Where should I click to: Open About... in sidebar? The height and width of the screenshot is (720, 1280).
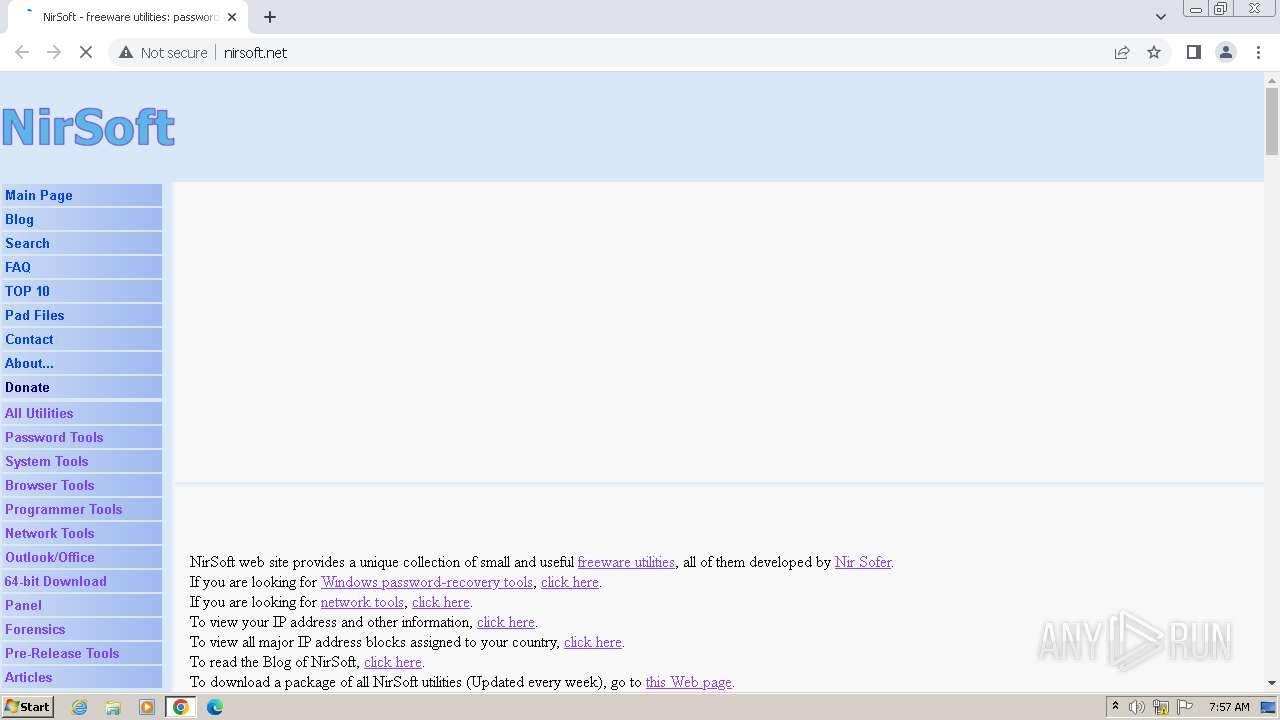pyautogui.click(x=81, y=363)
